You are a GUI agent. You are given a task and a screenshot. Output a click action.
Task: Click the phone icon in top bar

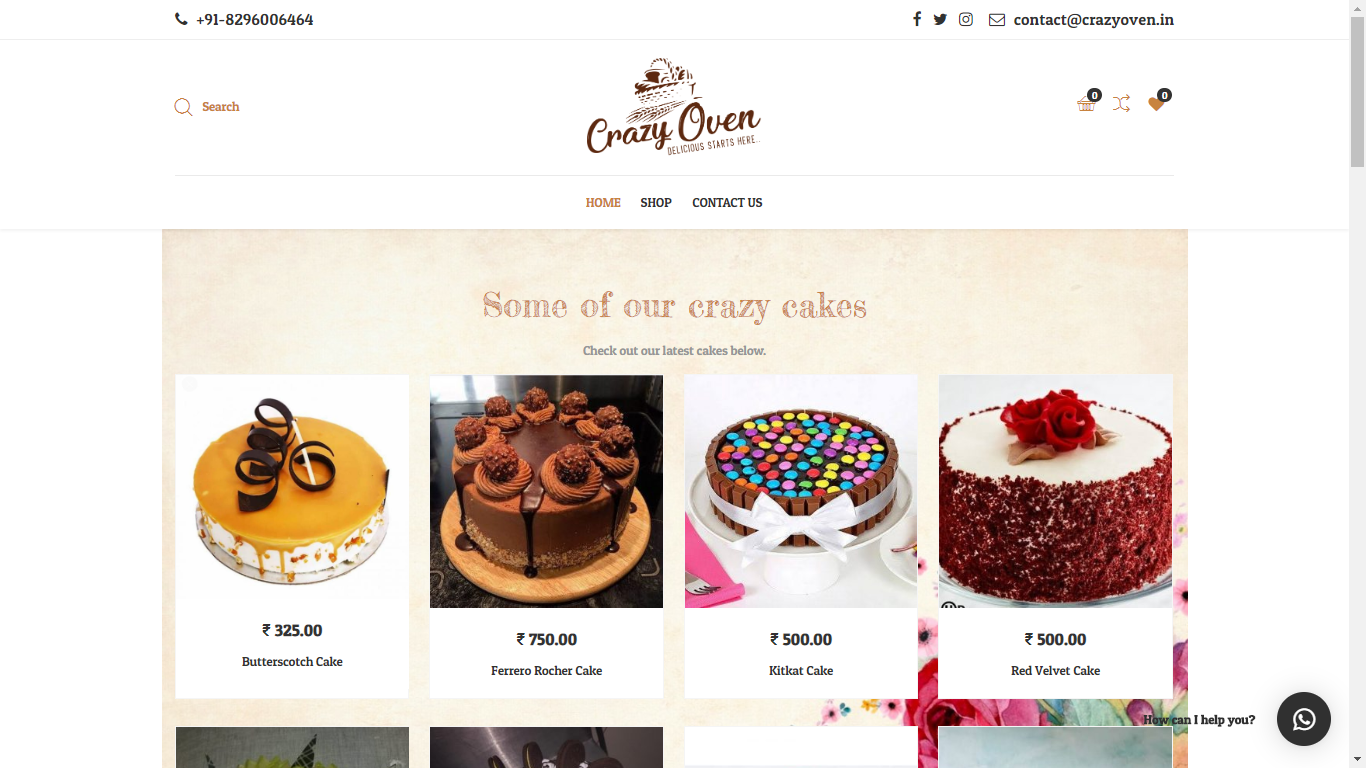[x=181, y=19]
